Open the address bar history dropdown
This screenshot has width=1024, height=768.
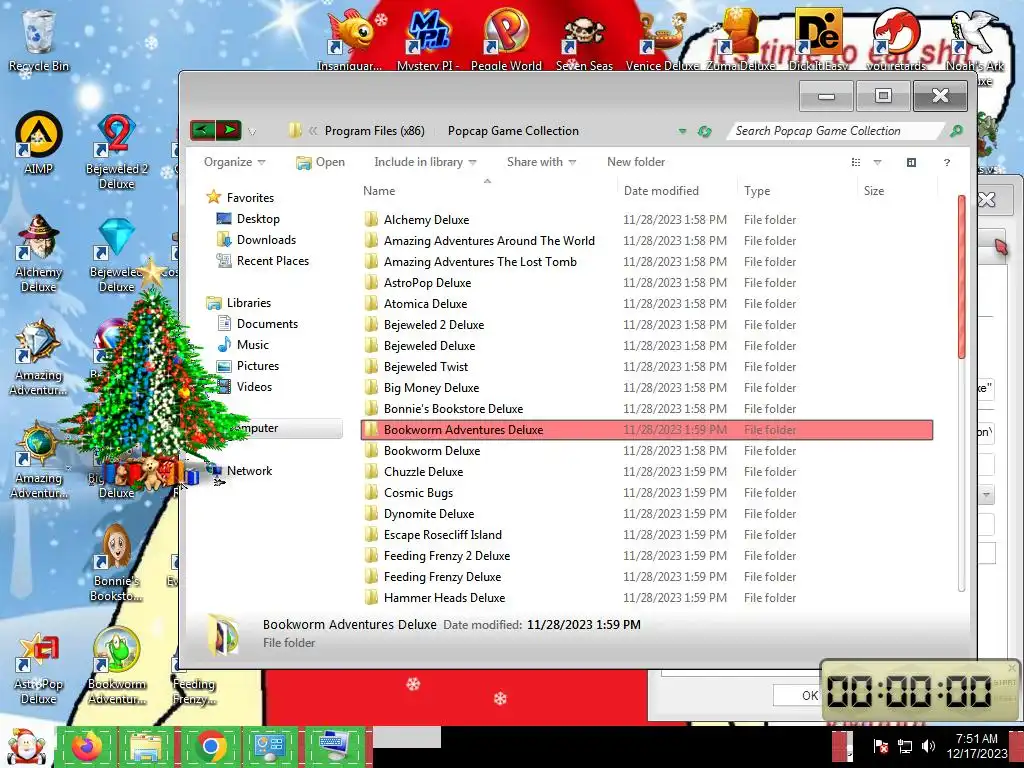(682, 131)
